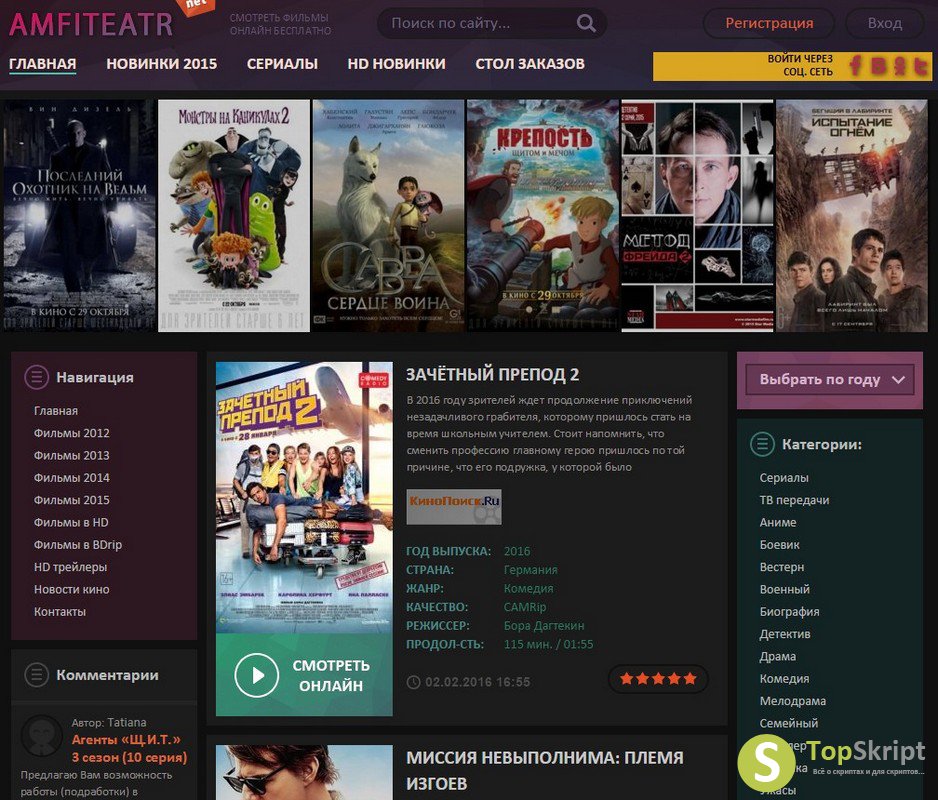Click the AMFITEATR site logo
The width and height of the screenshot is (938, 800).
pyautogui.click(x=92, y=24)
